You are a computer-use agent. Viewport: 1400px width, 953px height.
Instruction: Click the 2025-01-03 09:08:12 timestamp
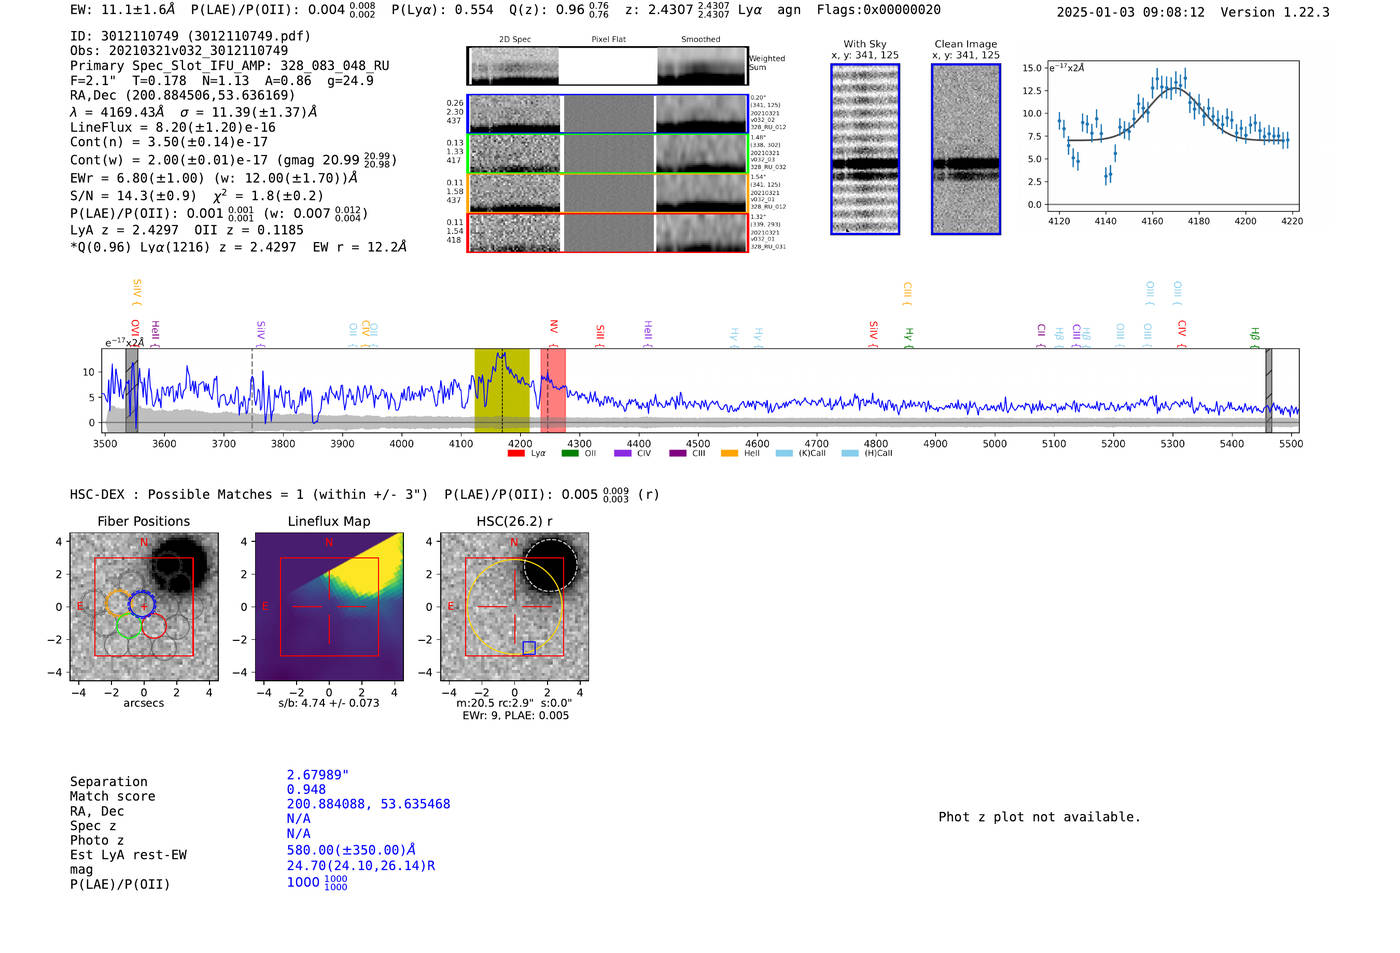coord(1131,12)
